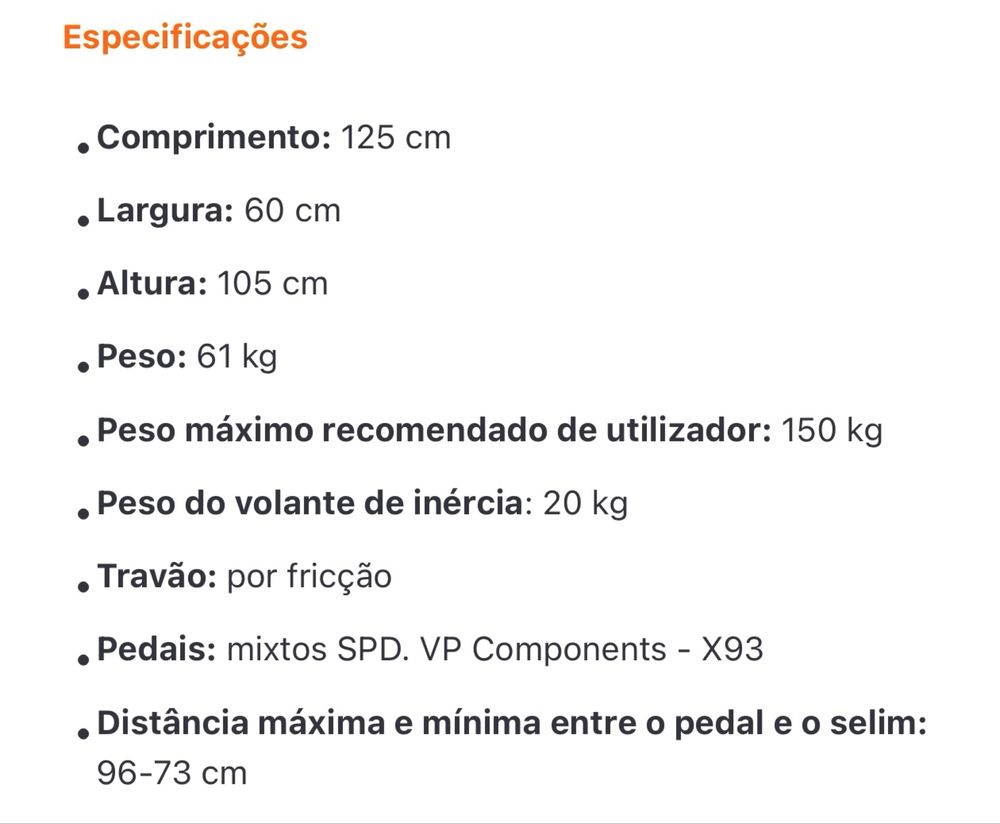Click the 125 cm length value
This screenshot has width=1000, height=824.
(396, 138)
